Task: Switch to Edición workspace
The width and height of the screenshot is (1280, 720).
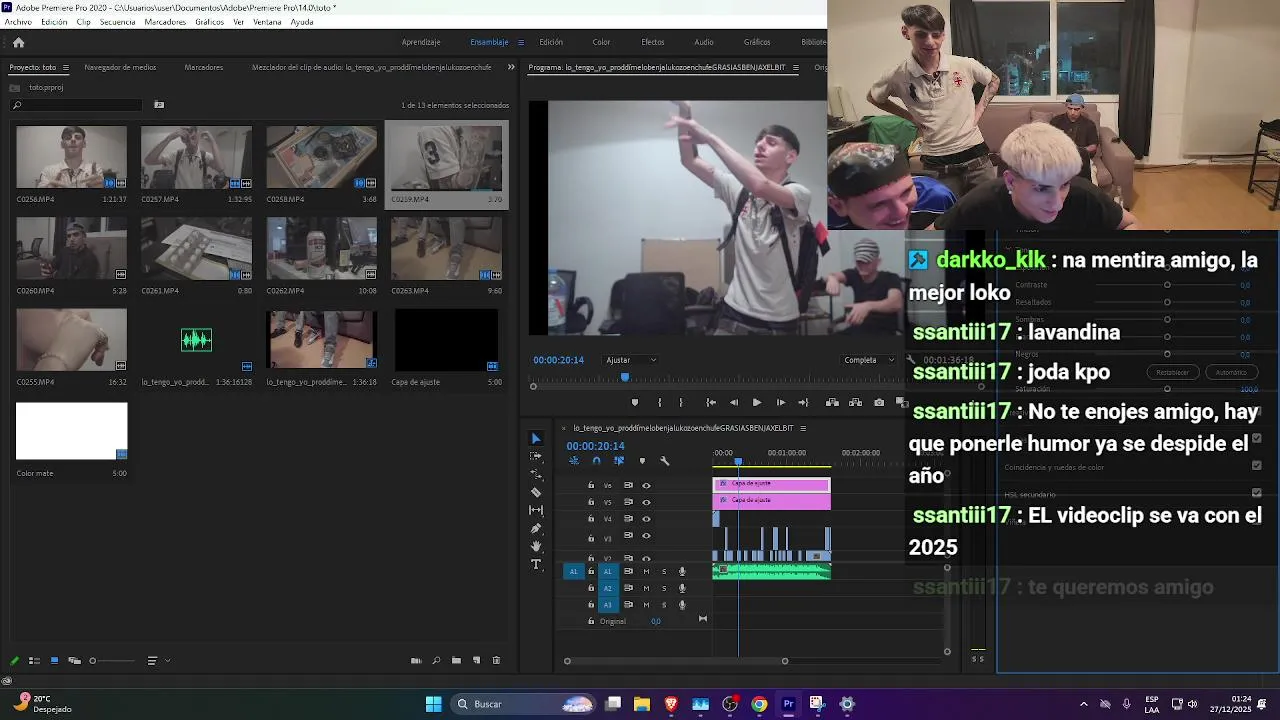Action: pyautogui.click(x=551, y=42)
